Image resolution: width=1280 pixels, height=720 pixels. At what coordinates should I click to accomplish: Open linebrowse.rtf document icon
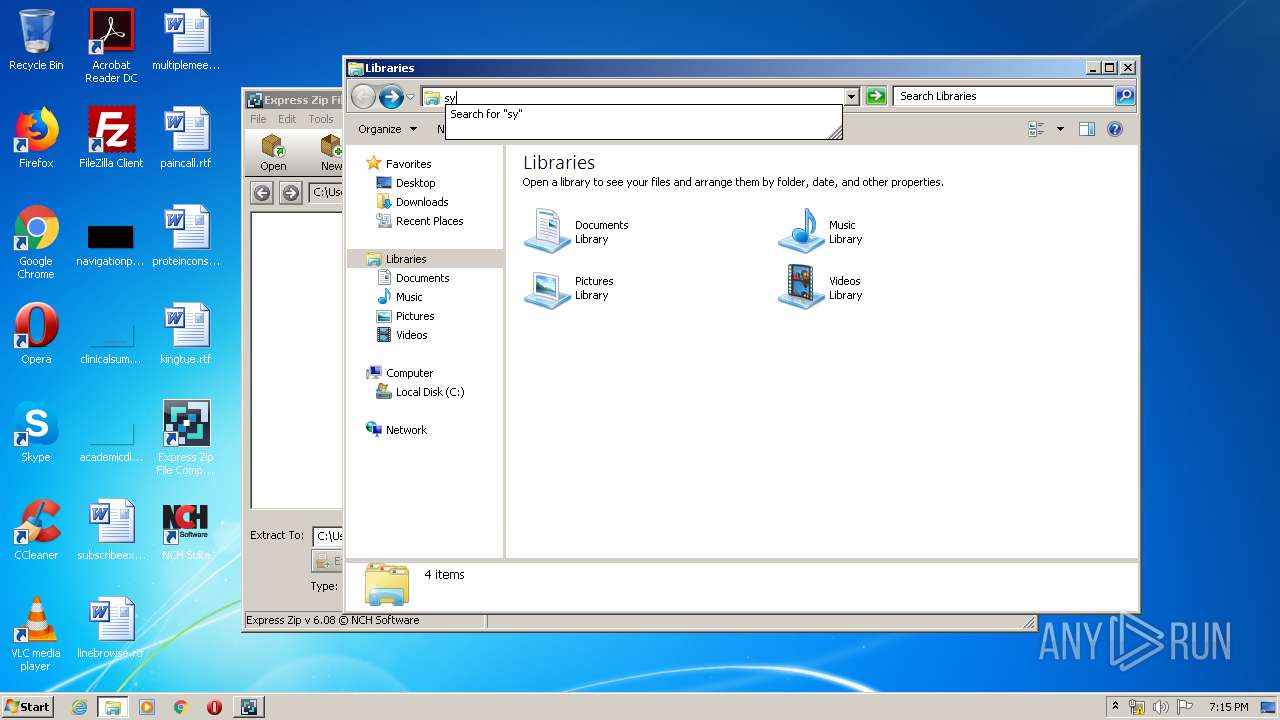[x=111, y=628]
